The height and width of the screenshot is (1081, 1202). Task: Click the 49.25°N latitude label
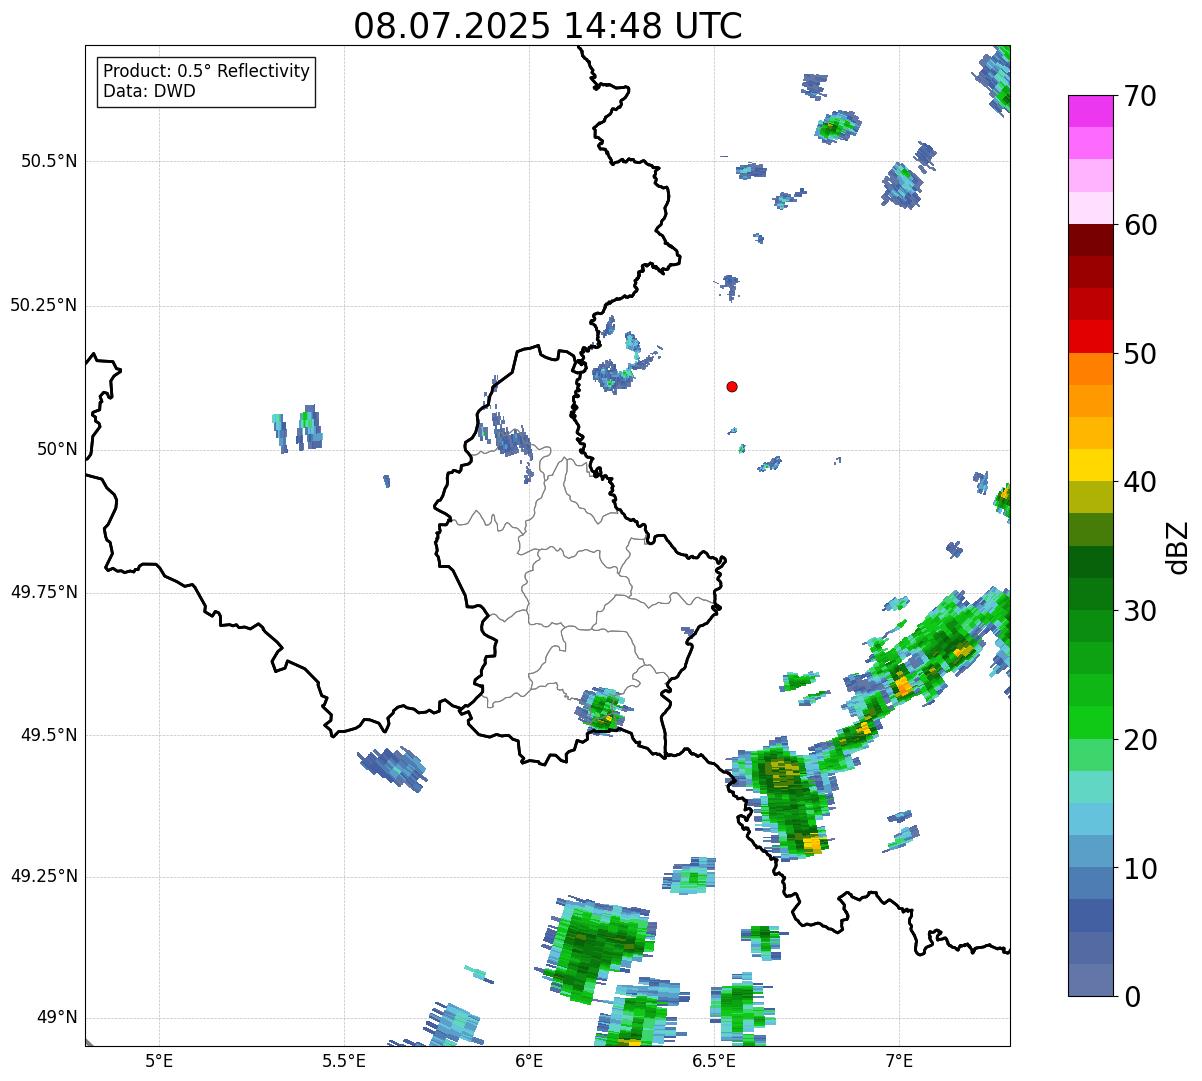pyautogui.click(x=43, y=877)
